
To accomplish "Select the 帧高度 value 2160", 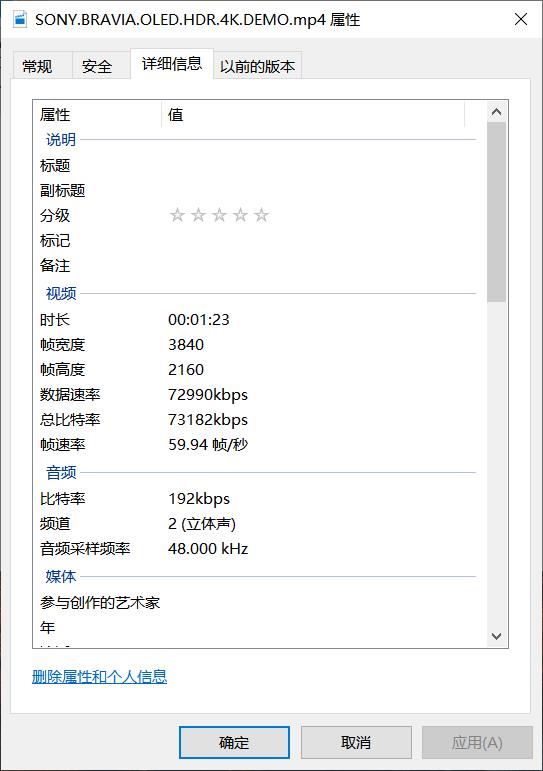I will point(186,370).
